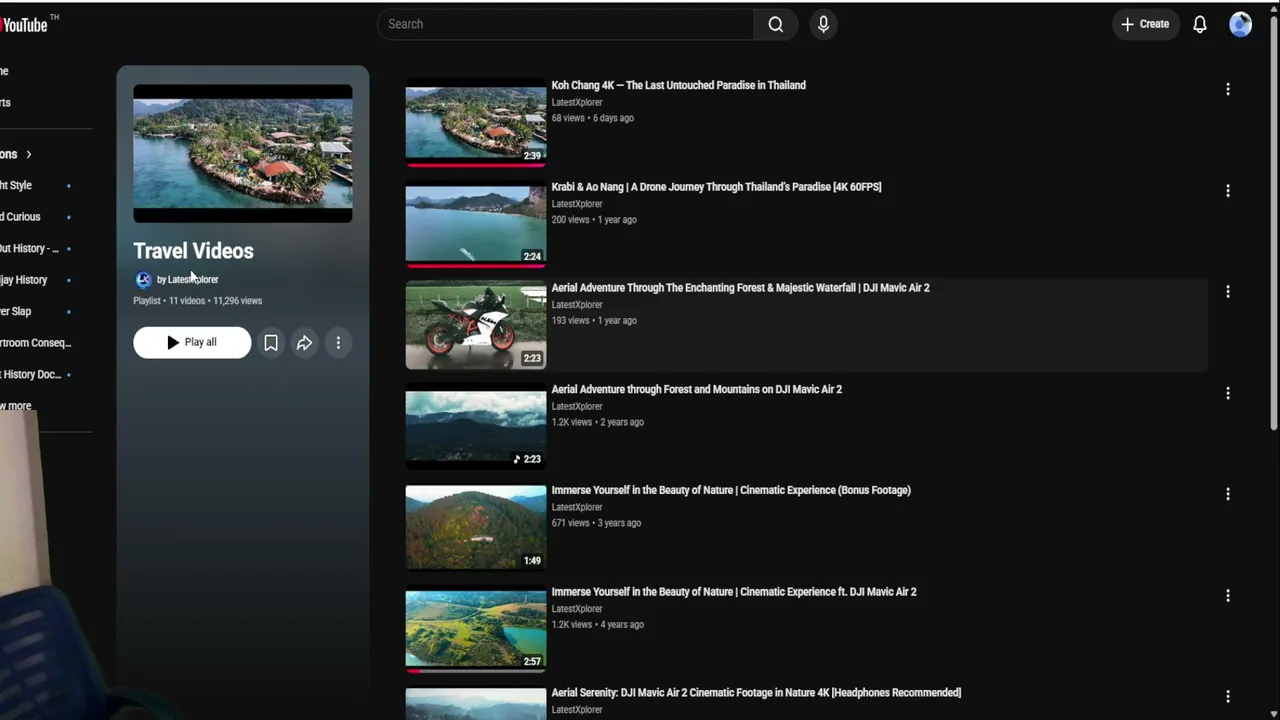
Task: Open 'Aerial Adventure Through The Enchanting Forest' title
Action: (740, 288)
